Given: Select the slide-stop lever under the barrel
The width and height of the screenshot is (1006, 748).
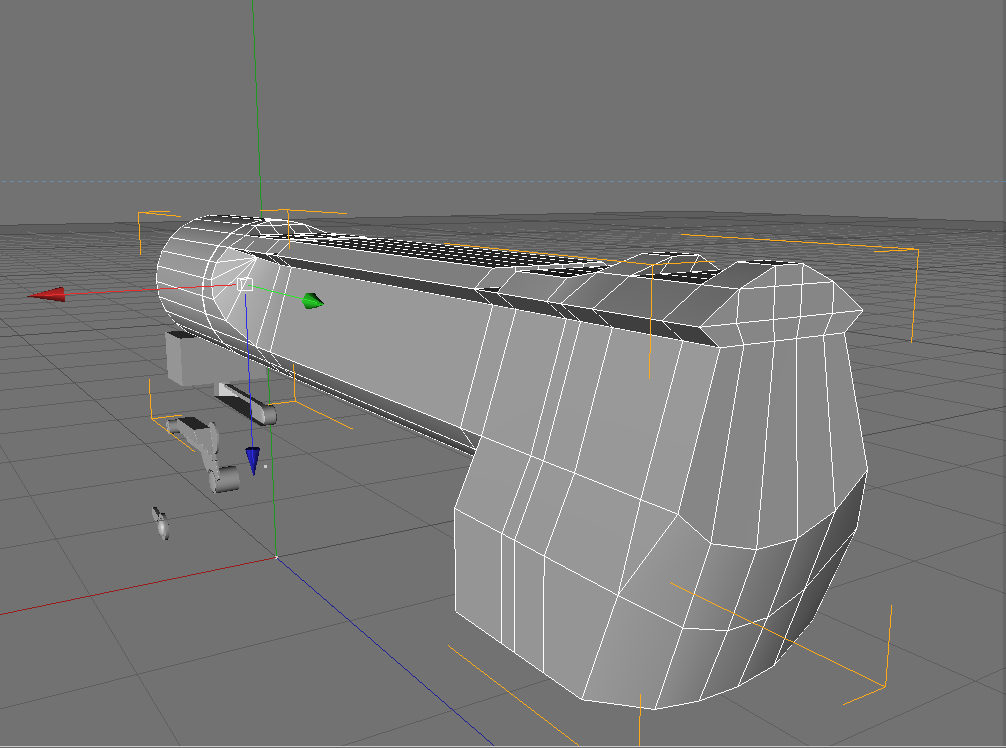Looking at the screenshot, I should (x=247, y=404).
